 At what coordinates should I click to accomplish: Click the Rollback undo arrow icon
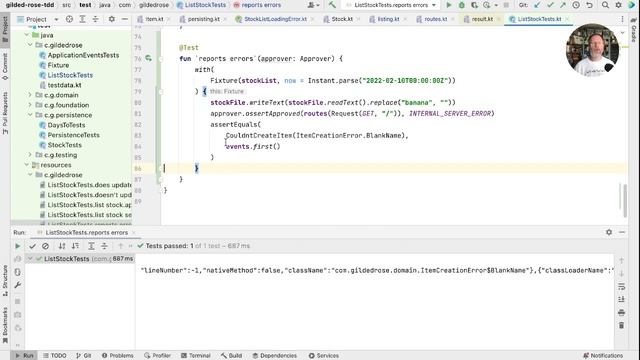coord(589,5)
